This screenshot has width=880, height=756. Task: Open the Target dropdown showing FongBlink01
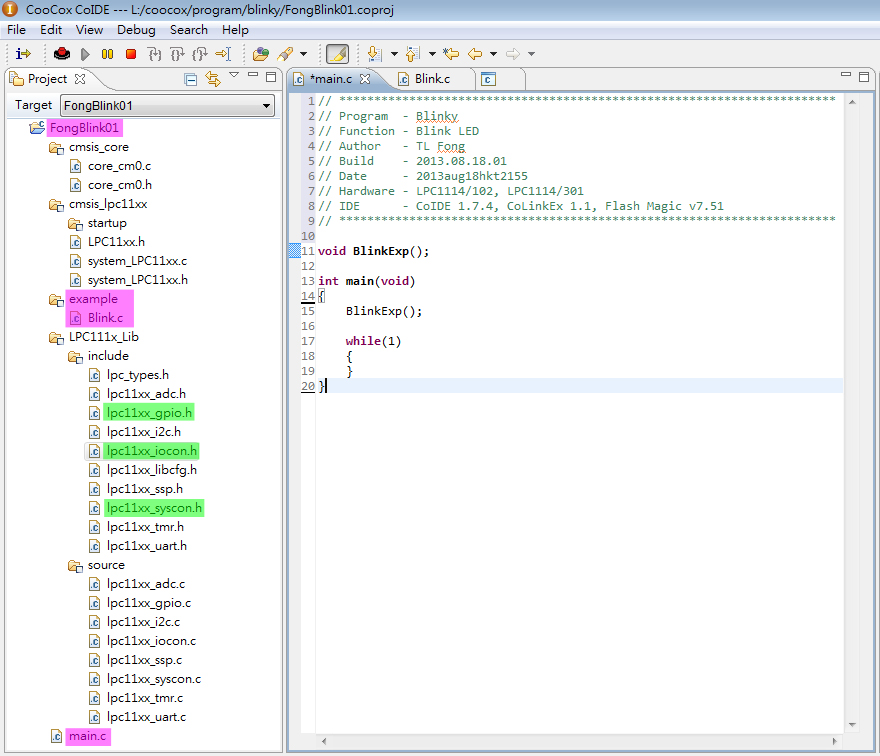pyautogui.click(x=167, y=105)
